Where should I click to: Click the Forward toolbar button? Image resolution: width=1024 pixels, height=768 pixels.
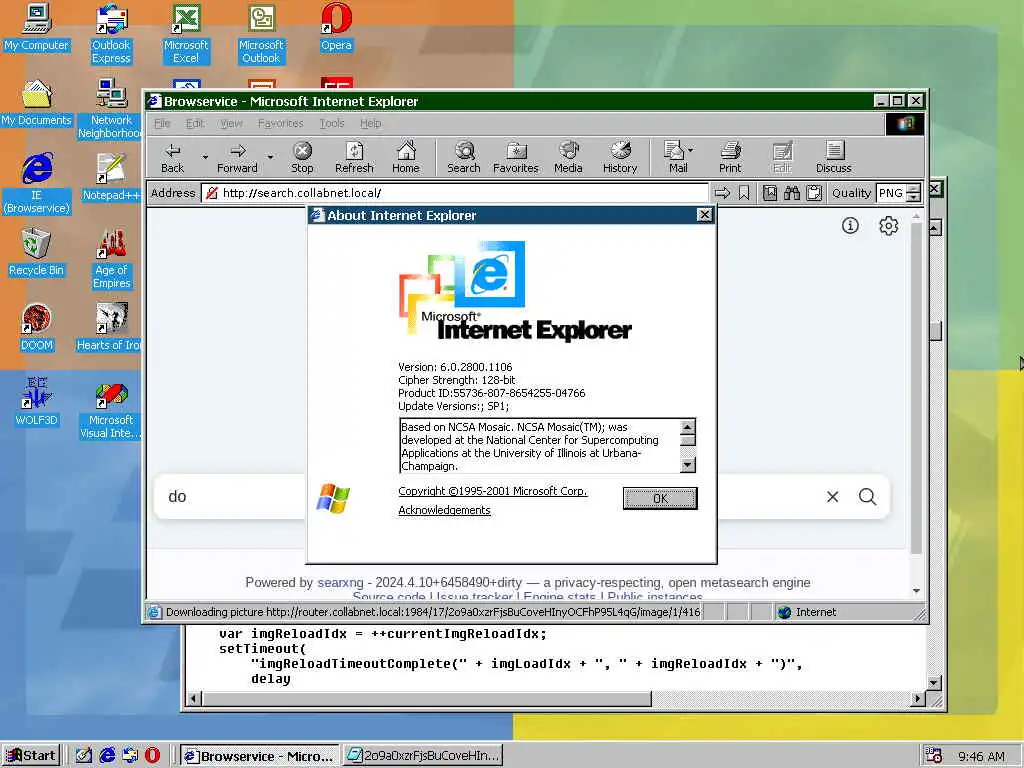point(238,158)
